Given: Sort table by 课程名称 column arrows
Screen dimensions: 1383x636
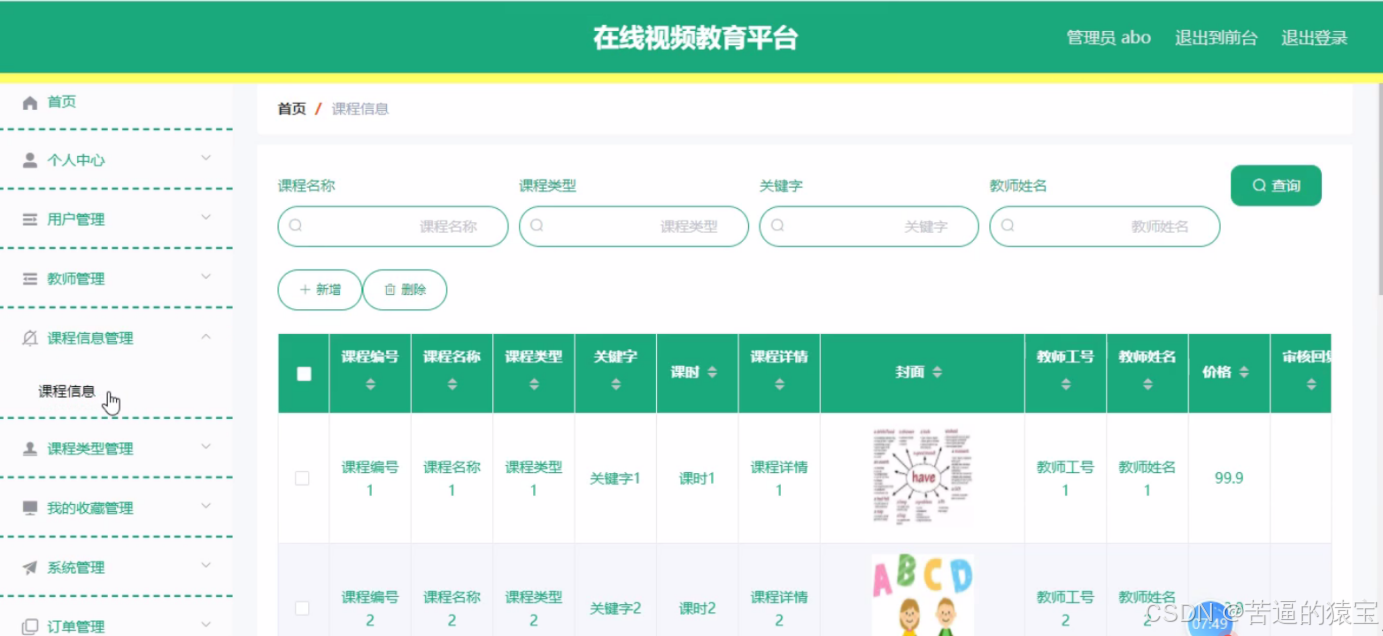Looking at the screenshot, I should [452, 384].
